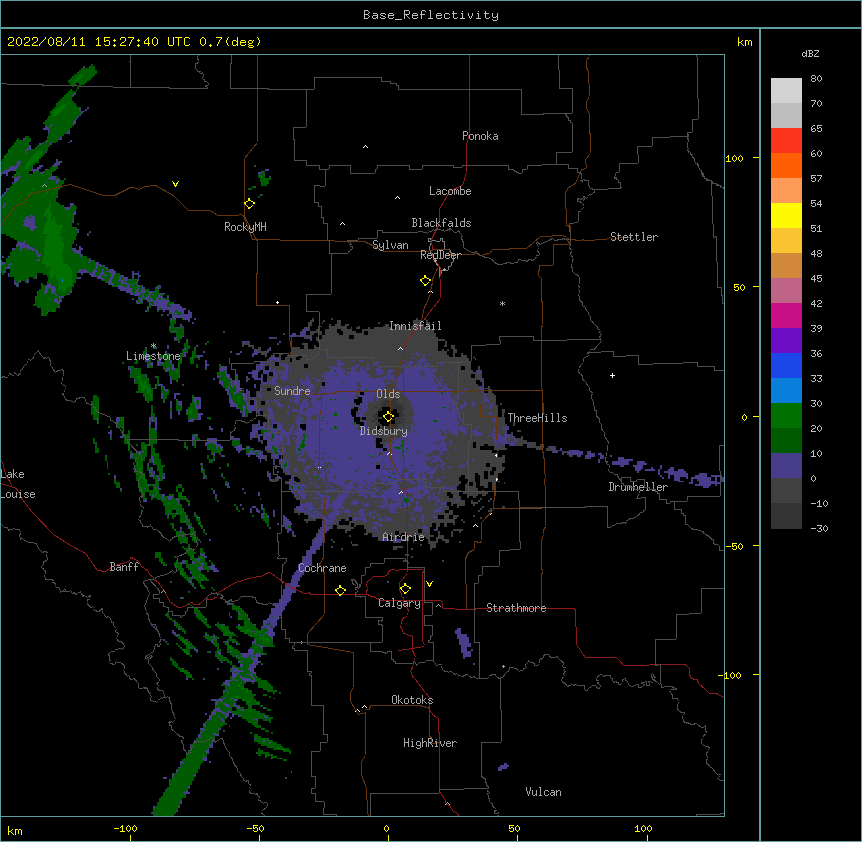Click the Okotoks town label
Image resolution: width=862 pixels, height=842 pixels.
(x=412, y=700)
